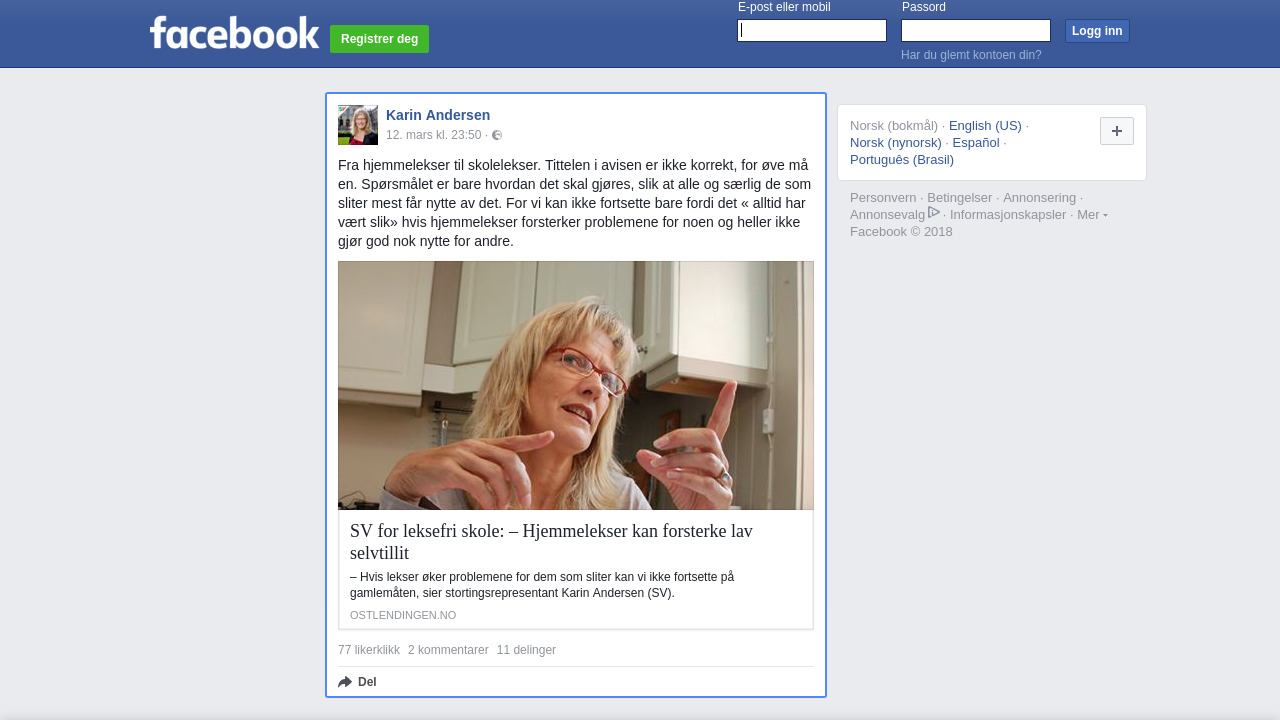Screen dimensions: 1280x720
Task: Click the Logg inn button
Action: pyautogui.click(x=1097, y=31)
